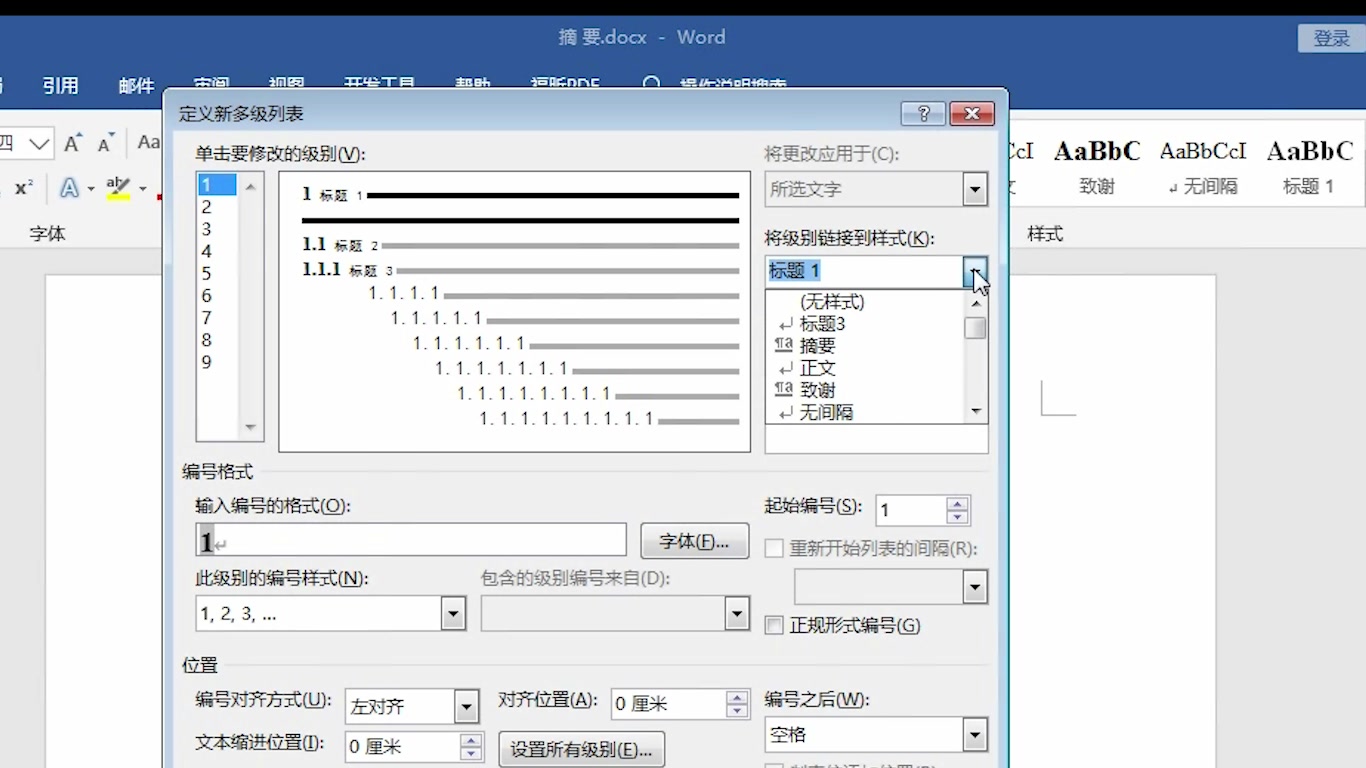Open the restart list interval dropdown
The width and height of the screenshot is (1366, 768).
coord(975,587)
